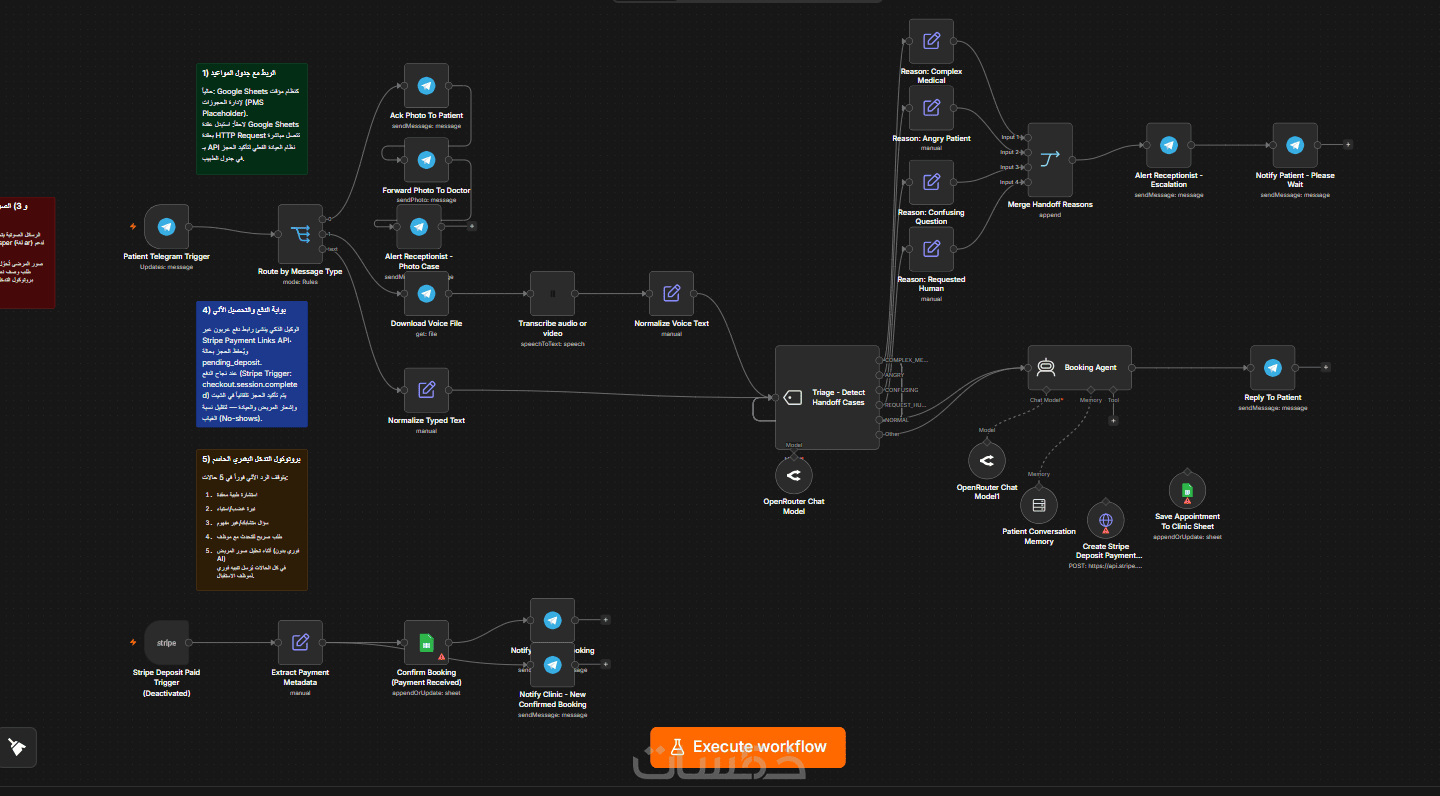This screenshot has height=796, width=1440.
Task: Select the Patient Telegram Trigger node
Action: tap(166, 227)
